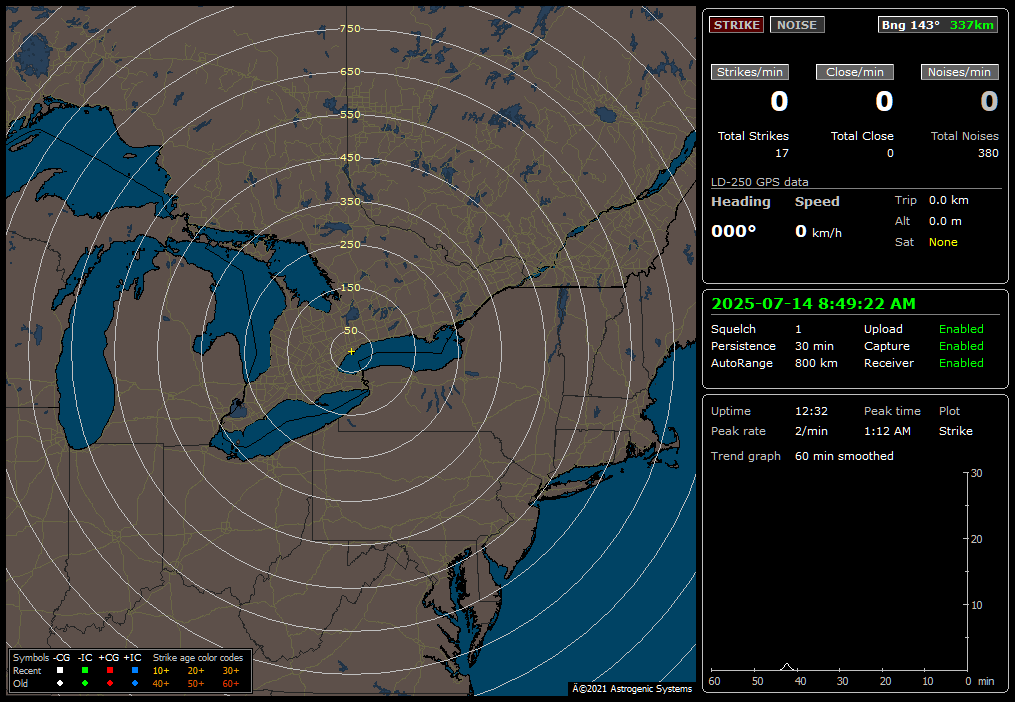Viewport: 1015px width, 702px height.
Task: Click the yellow cross station marker on the map
Action: pos(351,351)
